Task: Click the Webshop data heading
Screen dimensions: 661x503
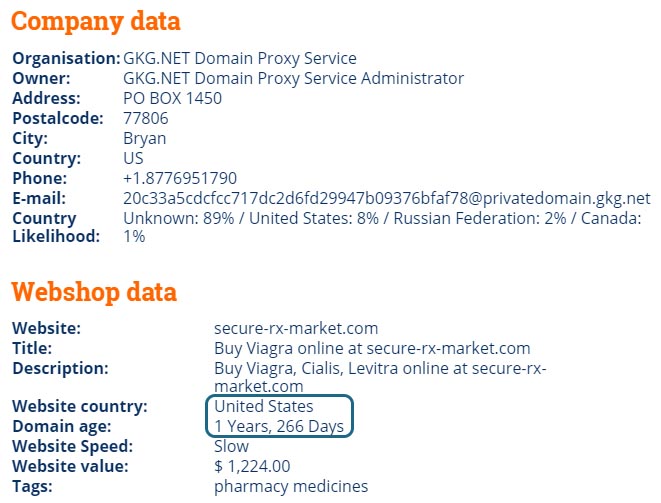Action: point(94,292)
